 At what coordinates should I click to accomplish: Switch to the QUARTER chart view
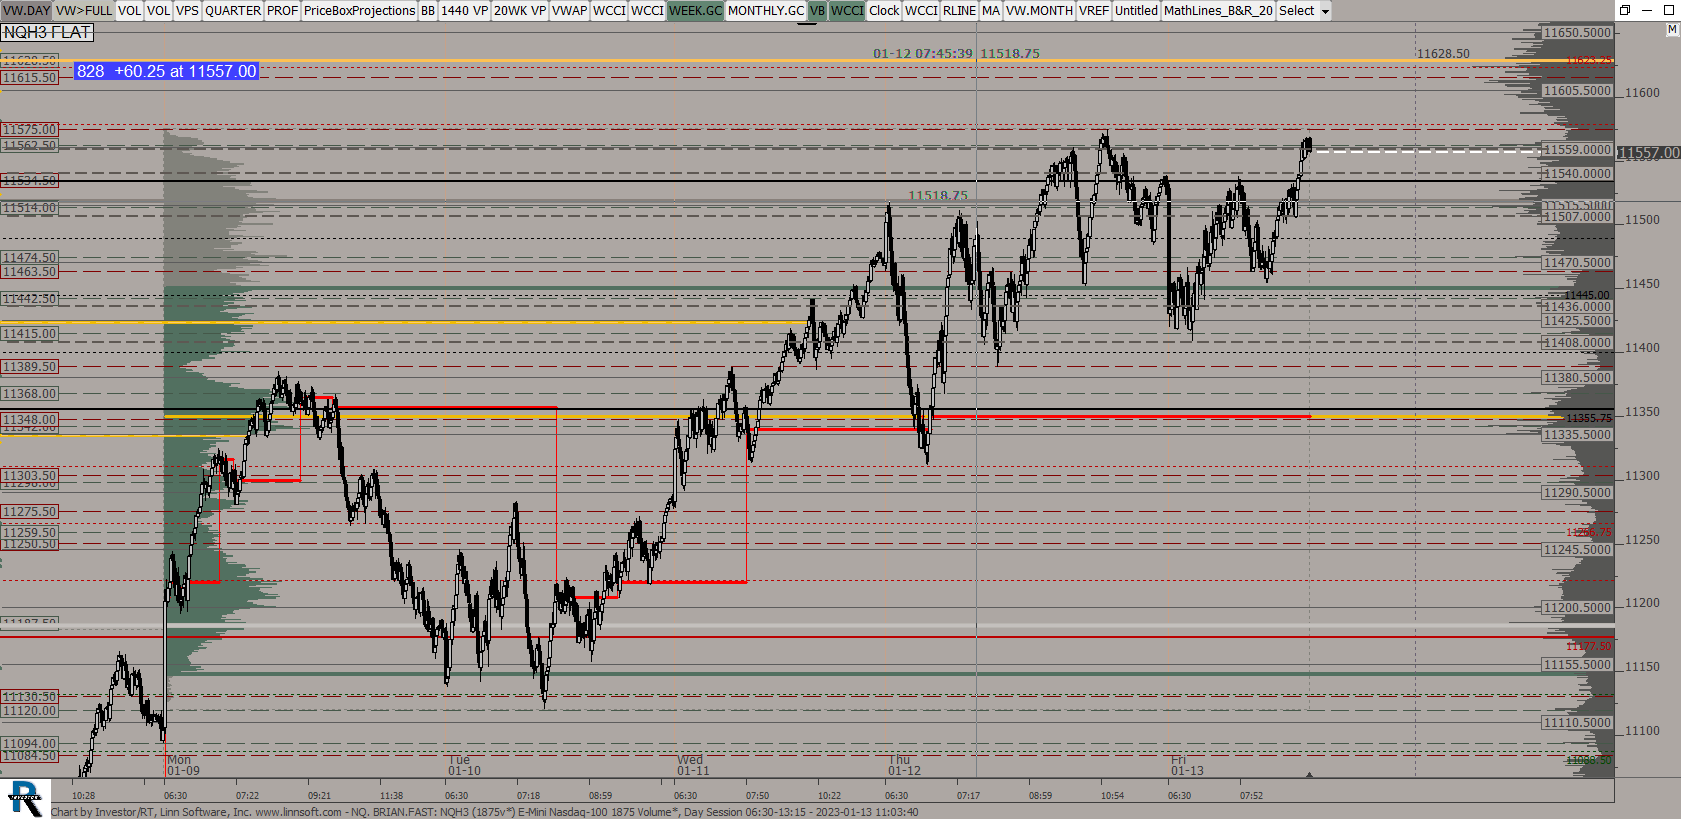232,11
